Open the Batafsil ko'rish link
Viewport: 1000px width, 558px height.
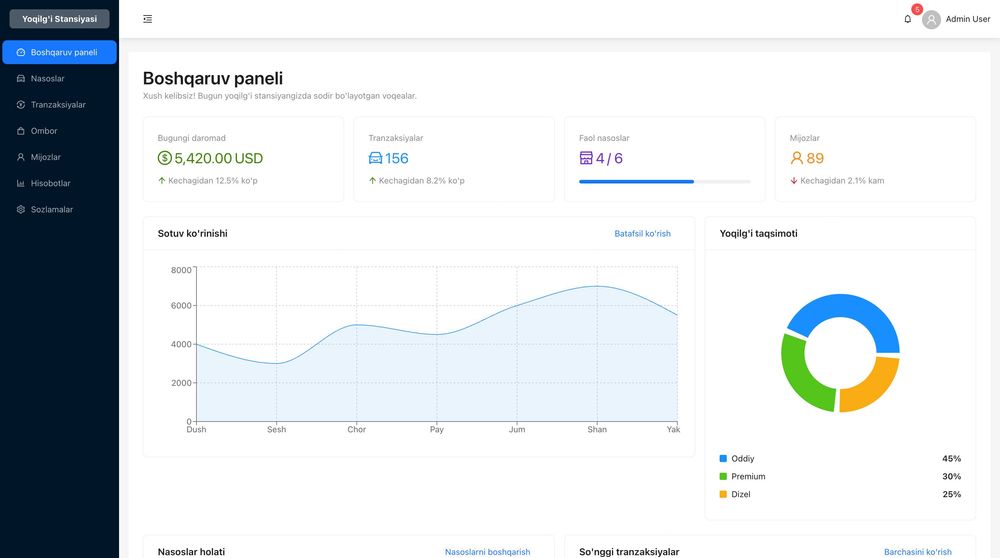click(x=642, y=234)
